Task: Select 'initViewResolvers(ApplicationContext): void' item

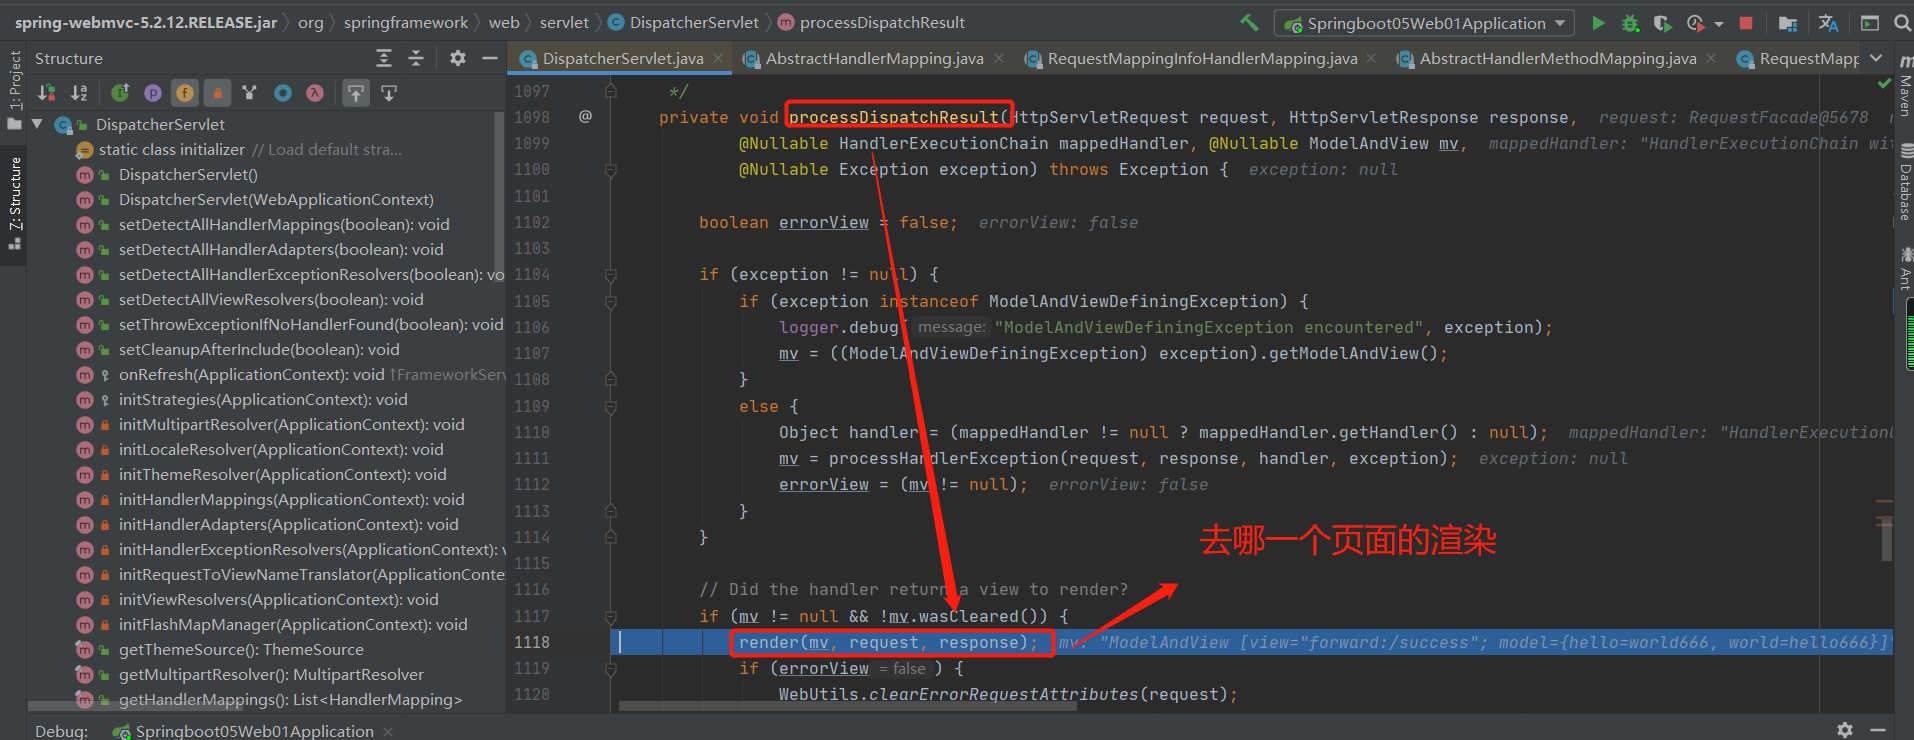Action: tap(278, 599)
